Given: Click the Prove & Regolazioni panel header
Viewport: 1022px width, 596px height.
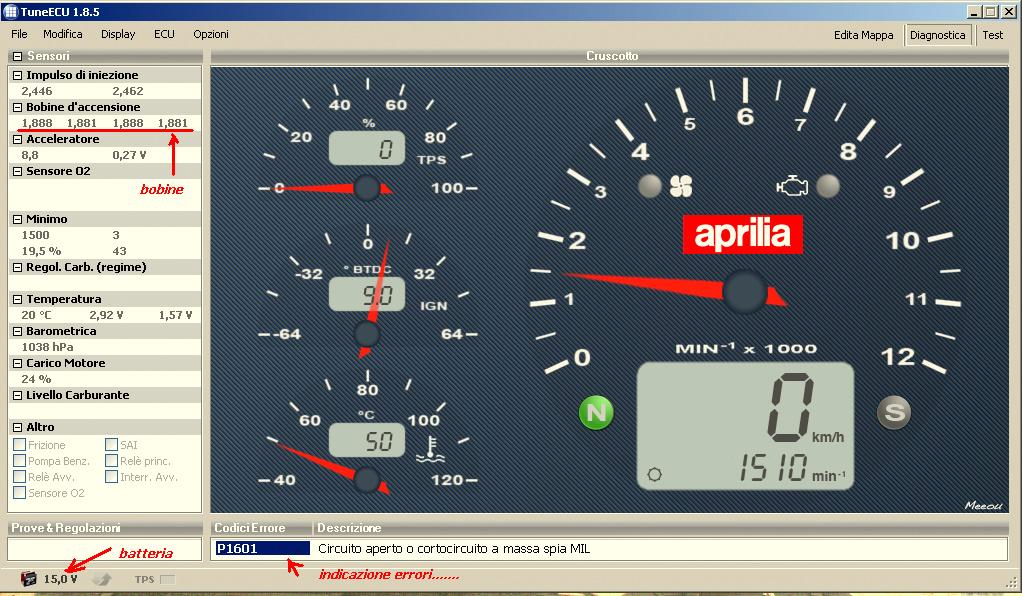Looking at the screenshot, I should [x=104, y=528].
